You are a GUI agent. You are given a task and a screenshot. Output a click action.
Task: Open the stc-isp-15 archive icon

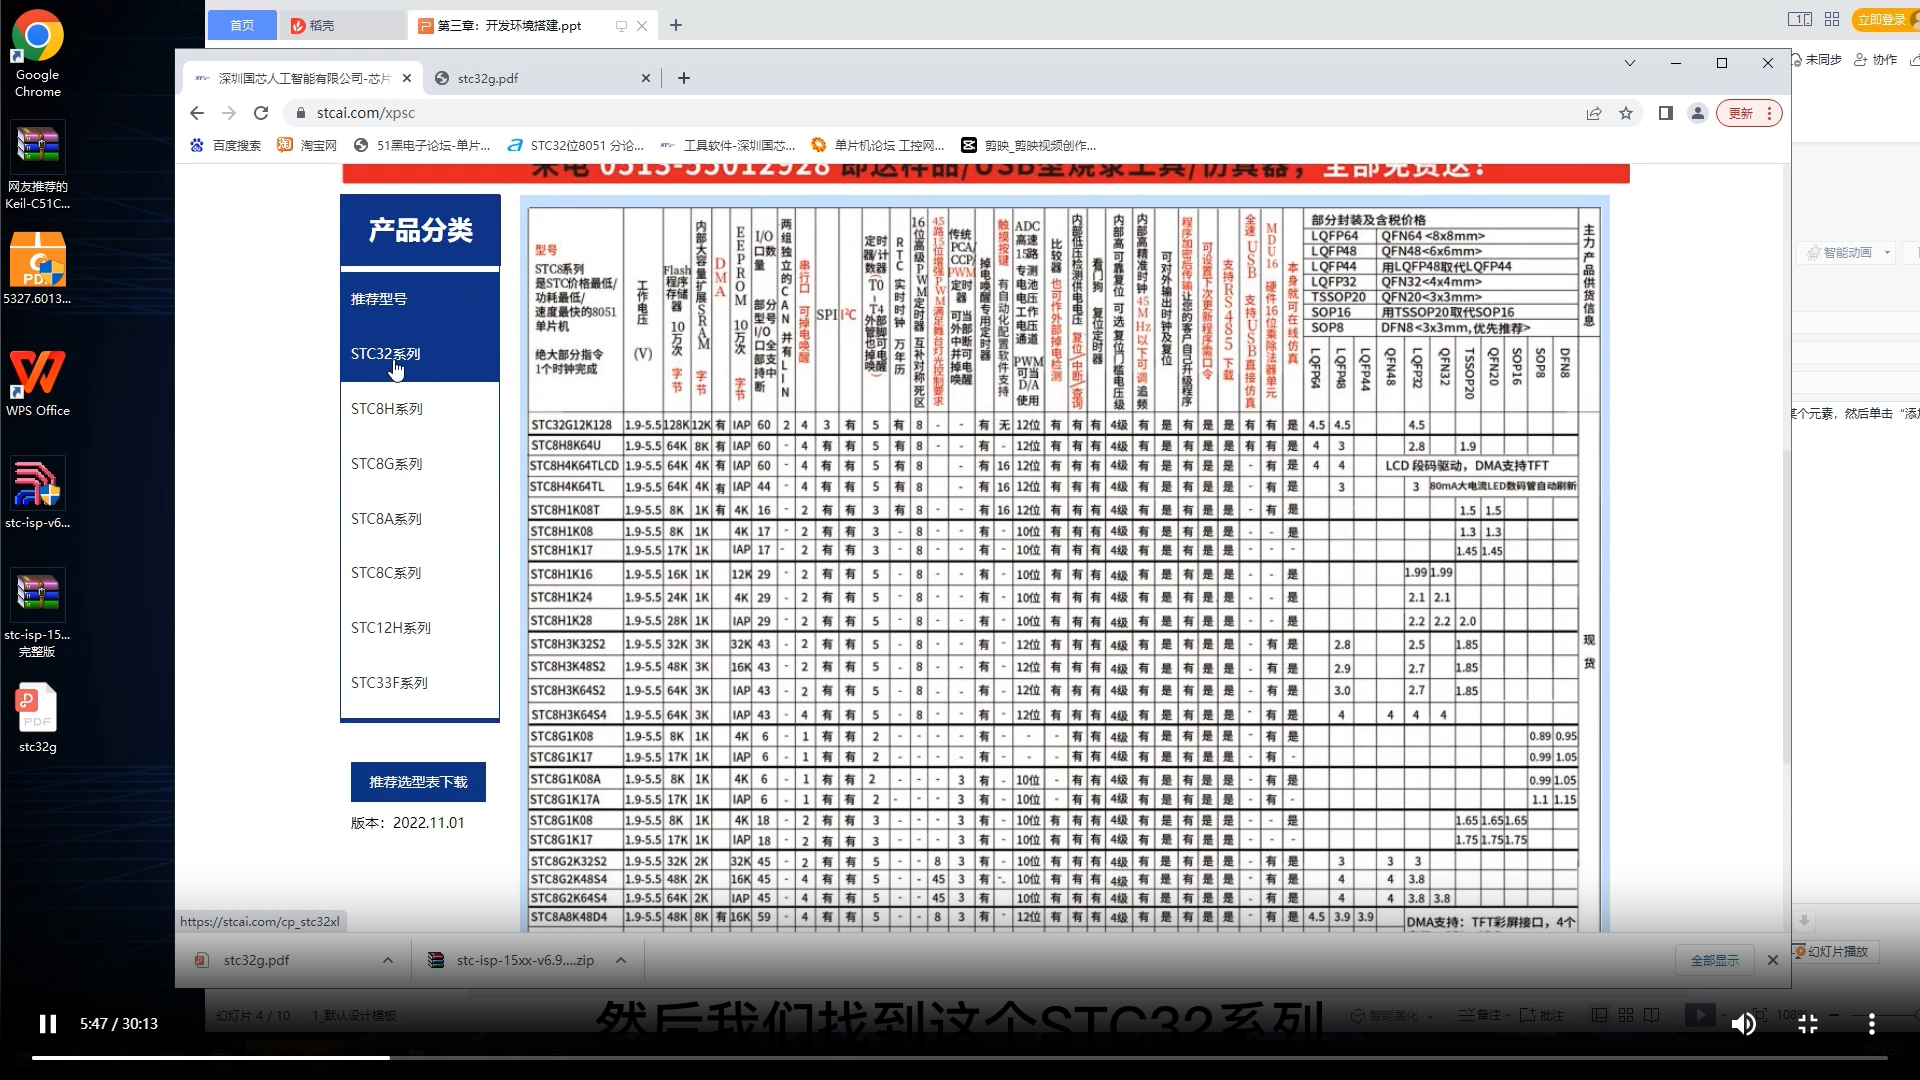point(37,613)
